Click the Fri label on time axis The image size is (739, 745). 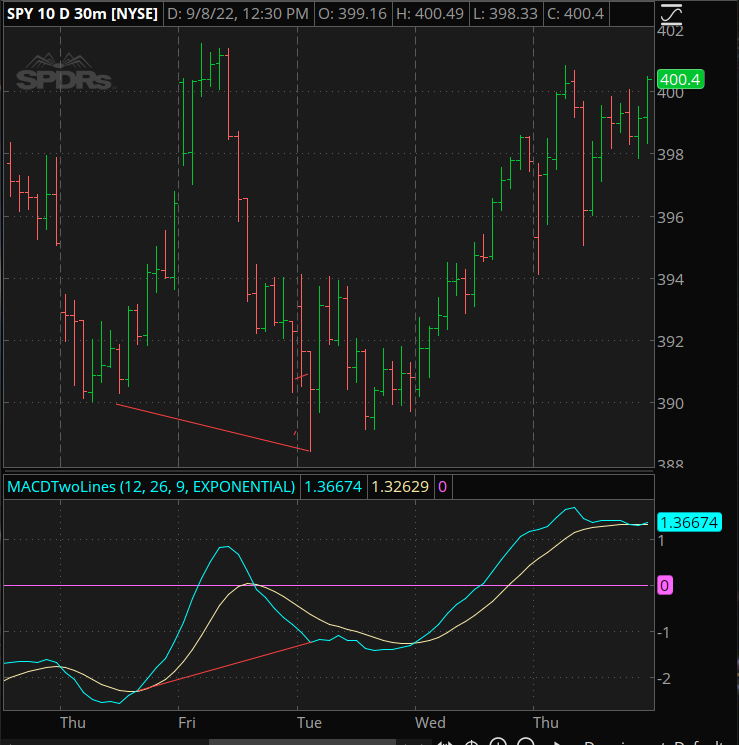click(187, 723)
